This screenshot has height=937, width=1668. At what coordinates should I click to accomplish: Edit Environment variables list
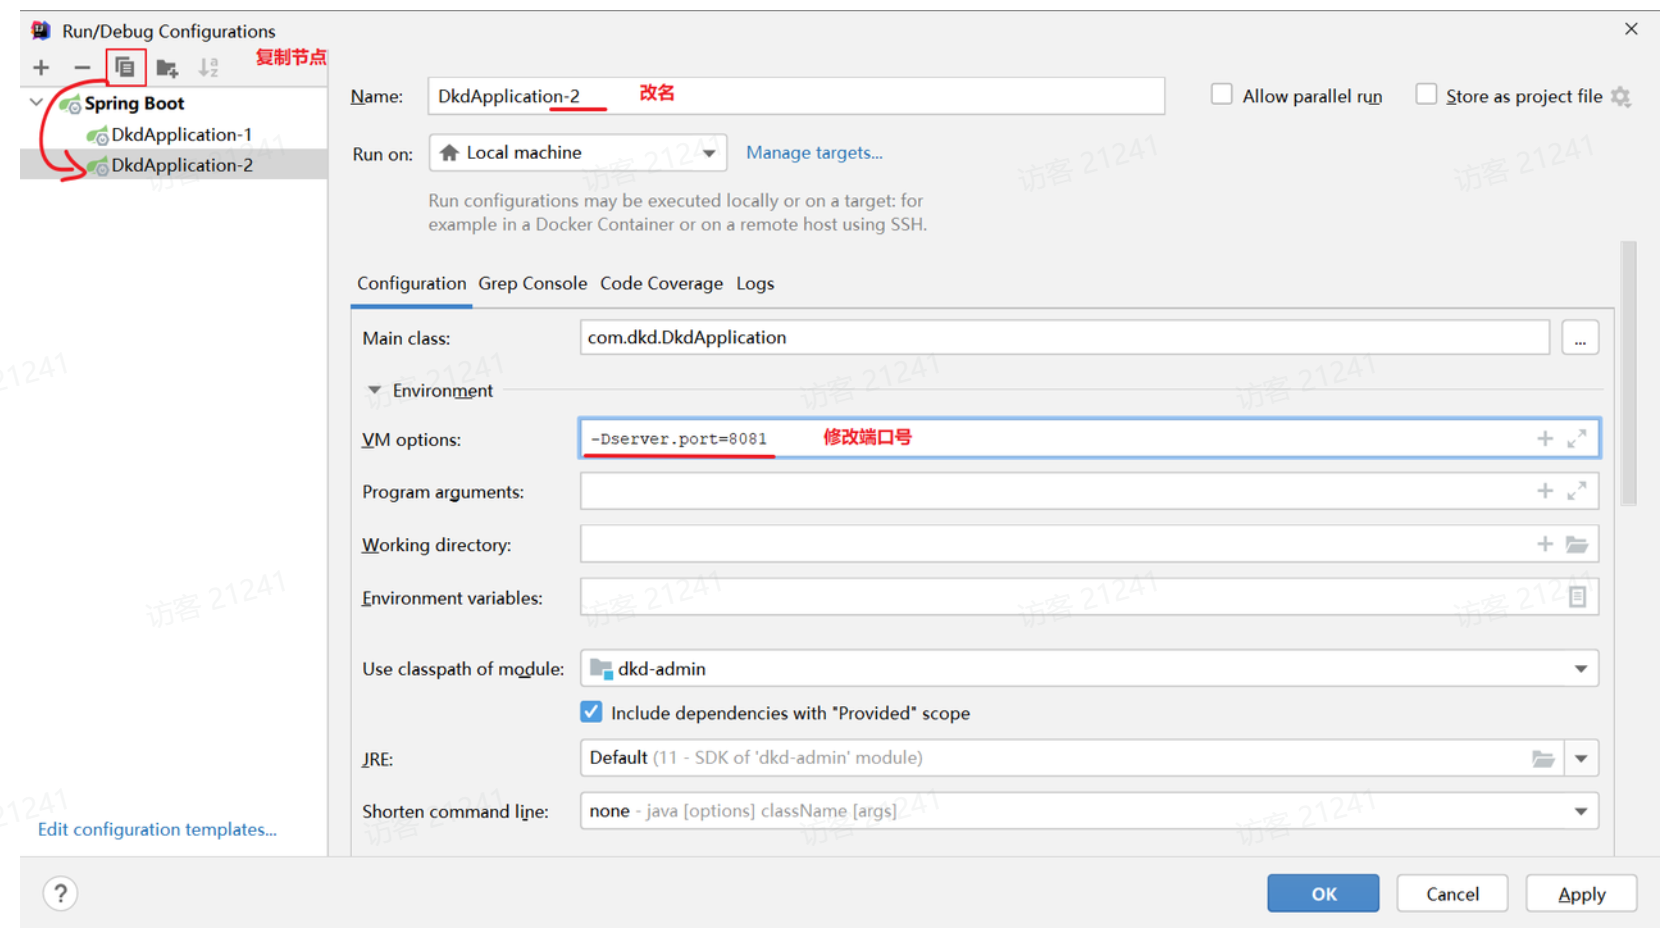tap(1578, 597)
